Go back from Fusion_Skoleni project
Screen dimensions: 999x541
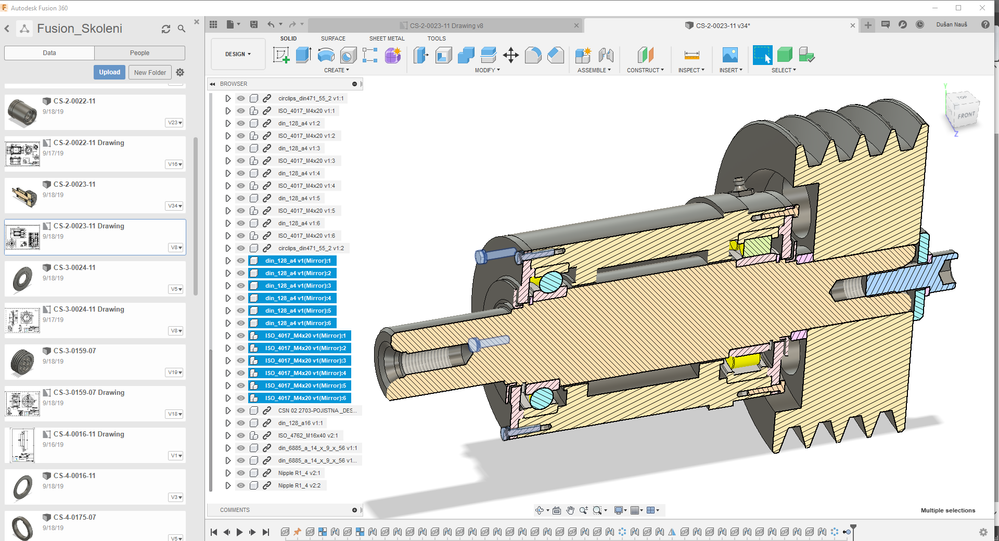tap(7, 29)
